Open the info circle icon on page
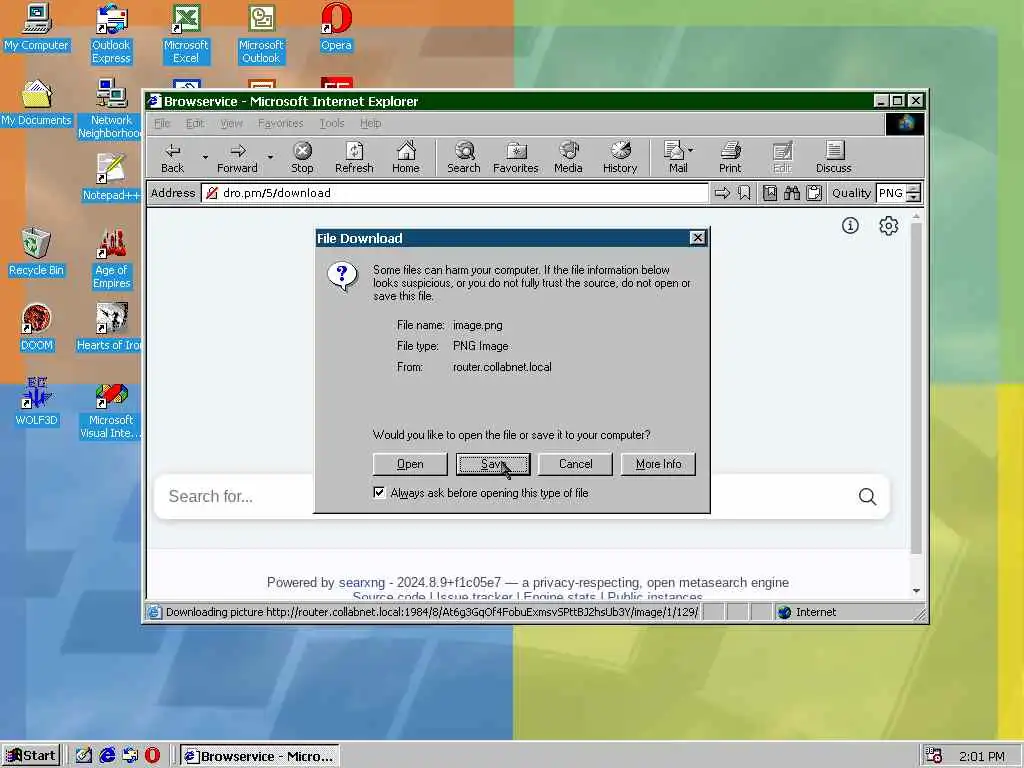Viewport: 1024px width, 768px height. click(x=850, y=226)
